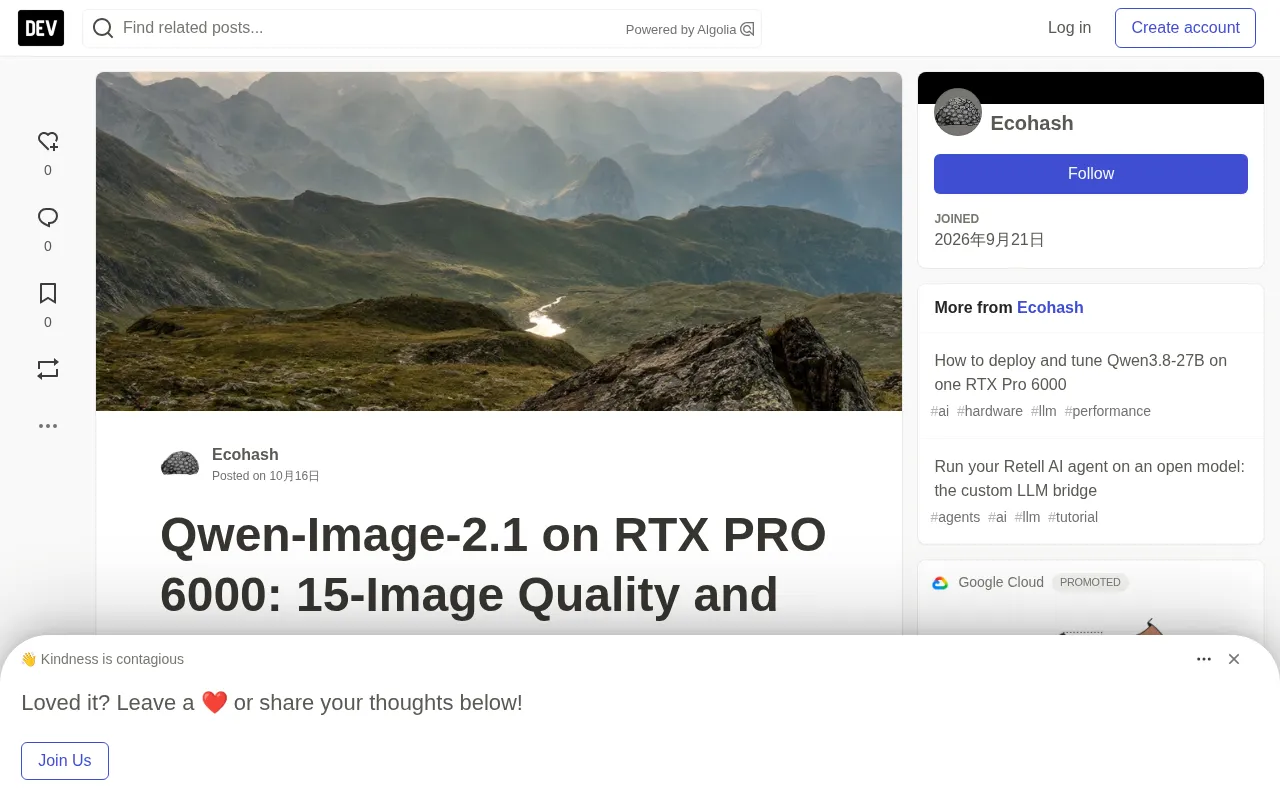The image size is (1280, 800).
Task: Select the #tutorial tag
Action: pyautogui.click(x=1073, y=517)
